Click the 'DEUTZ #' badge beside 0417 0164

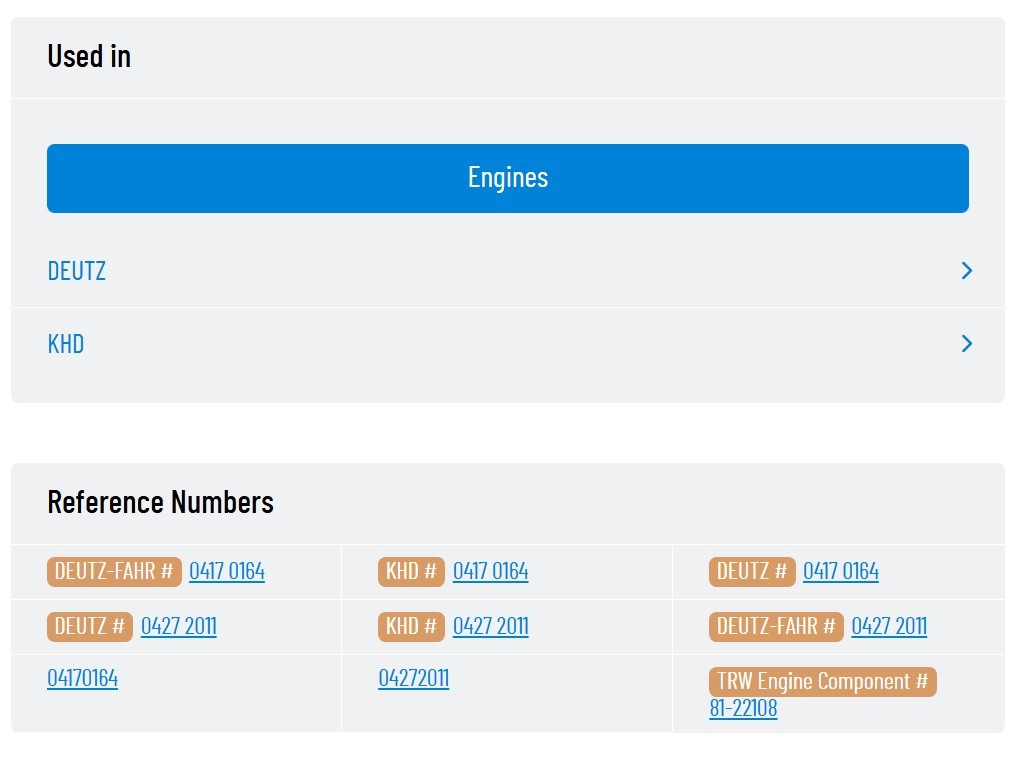(752, 572)
